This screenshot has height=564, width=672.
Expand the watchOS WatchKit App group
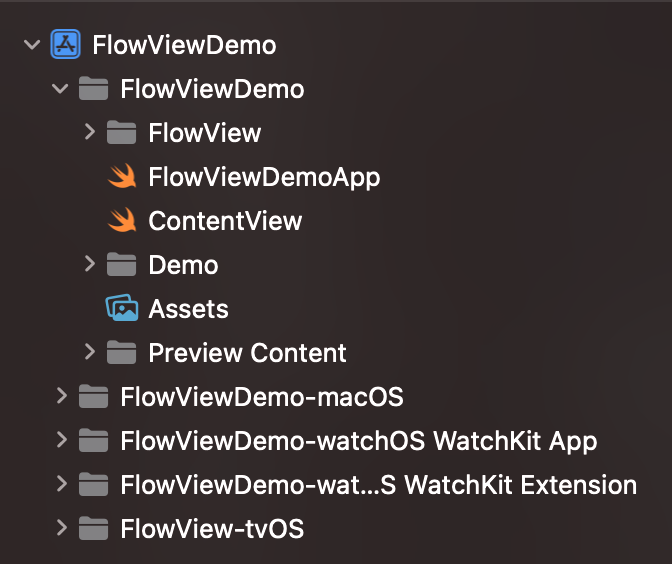[61, 441]
